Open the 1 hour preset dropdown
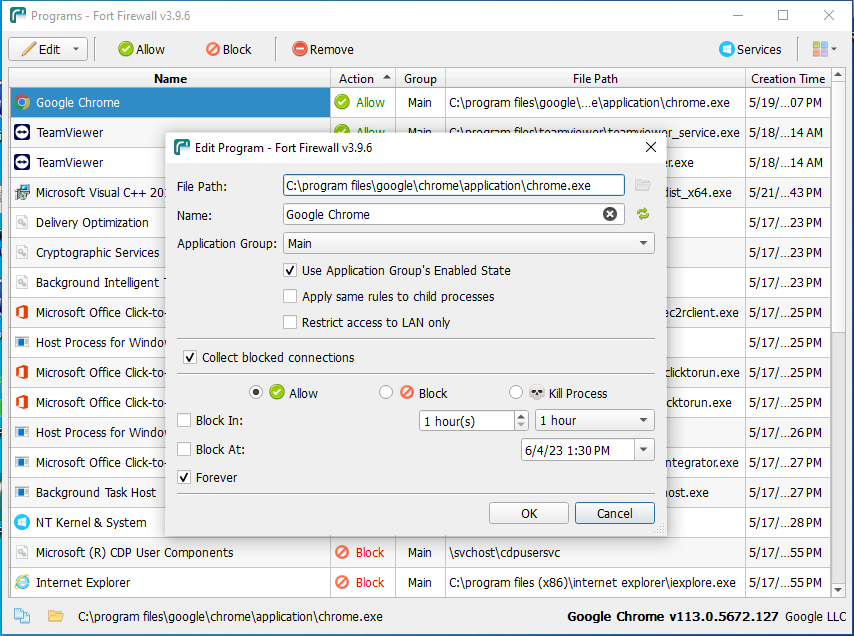The height and width of the screenshot is (636, 854). pos(594,421)
